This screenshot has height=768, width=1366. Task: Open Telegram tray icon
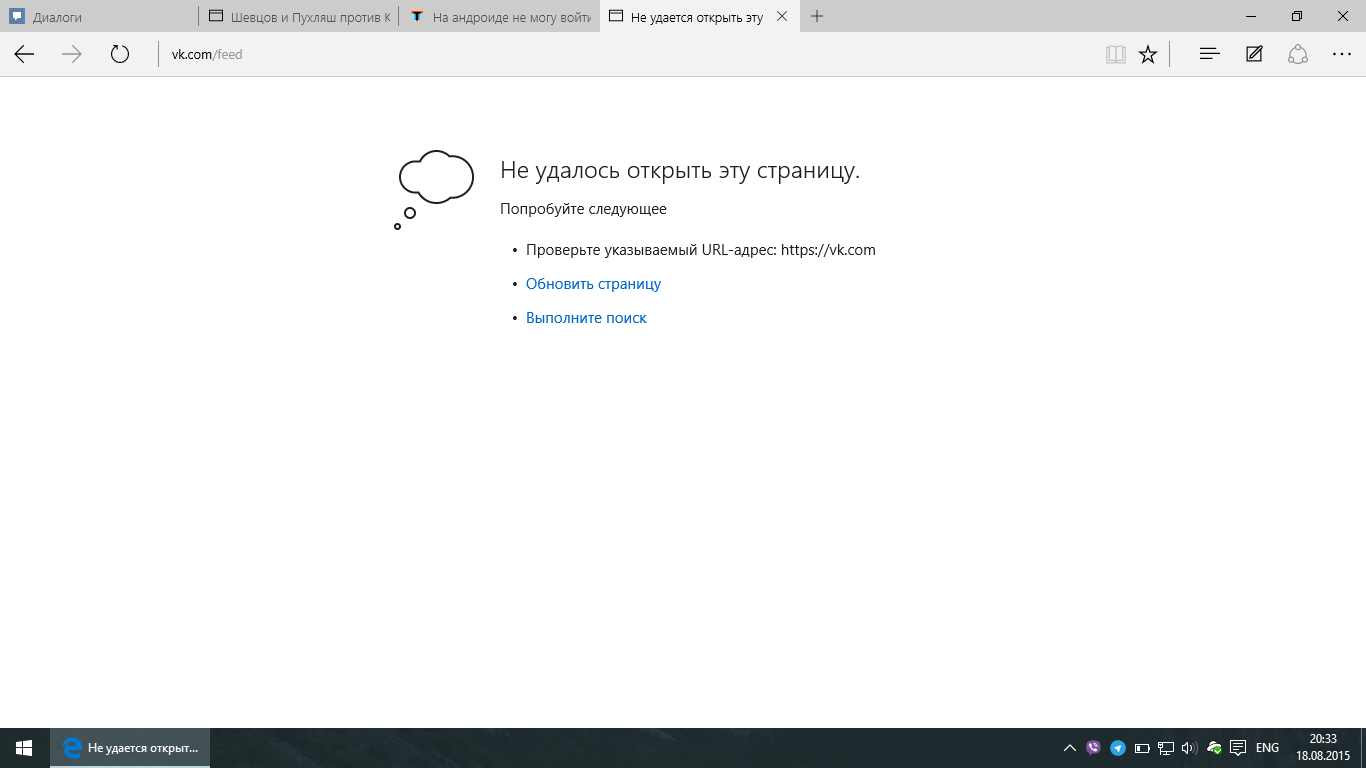(x=1118, y=748)
